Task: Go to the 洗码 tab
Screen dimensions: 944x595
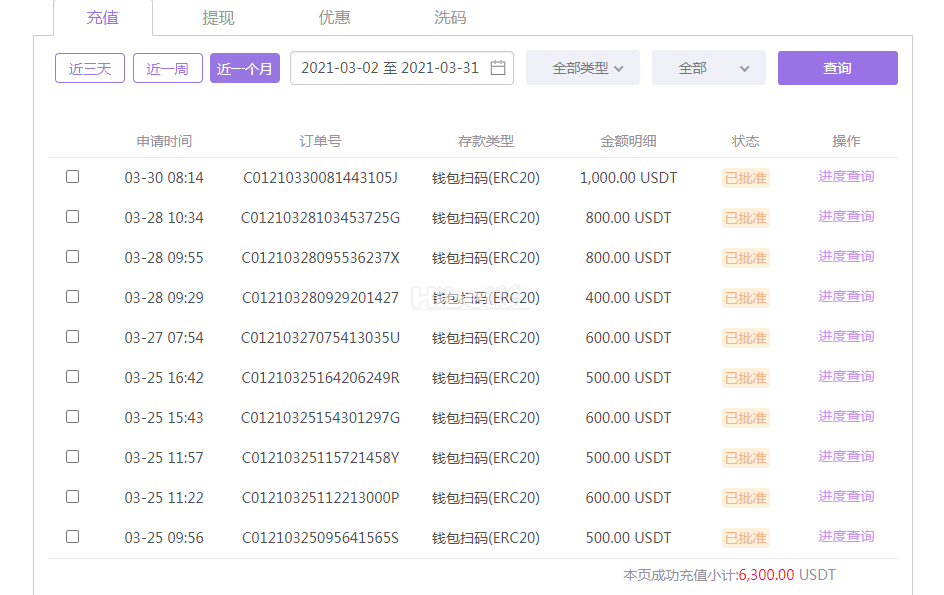Action: 450,18
